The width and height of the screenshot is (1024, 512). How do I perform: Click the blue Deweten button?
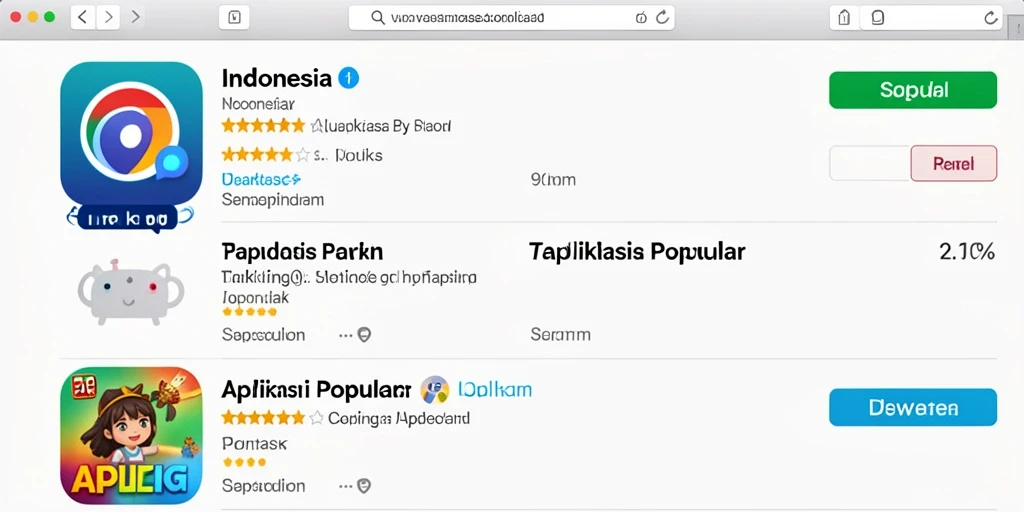913,408
